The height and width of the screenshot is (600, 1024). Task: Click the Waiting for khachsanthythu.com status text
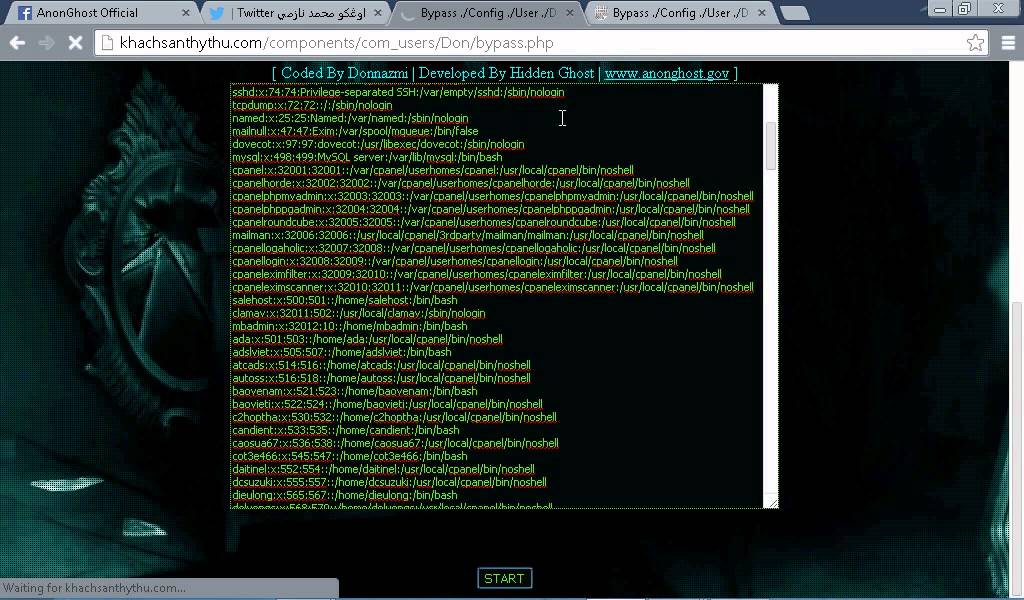coord(94,588)
